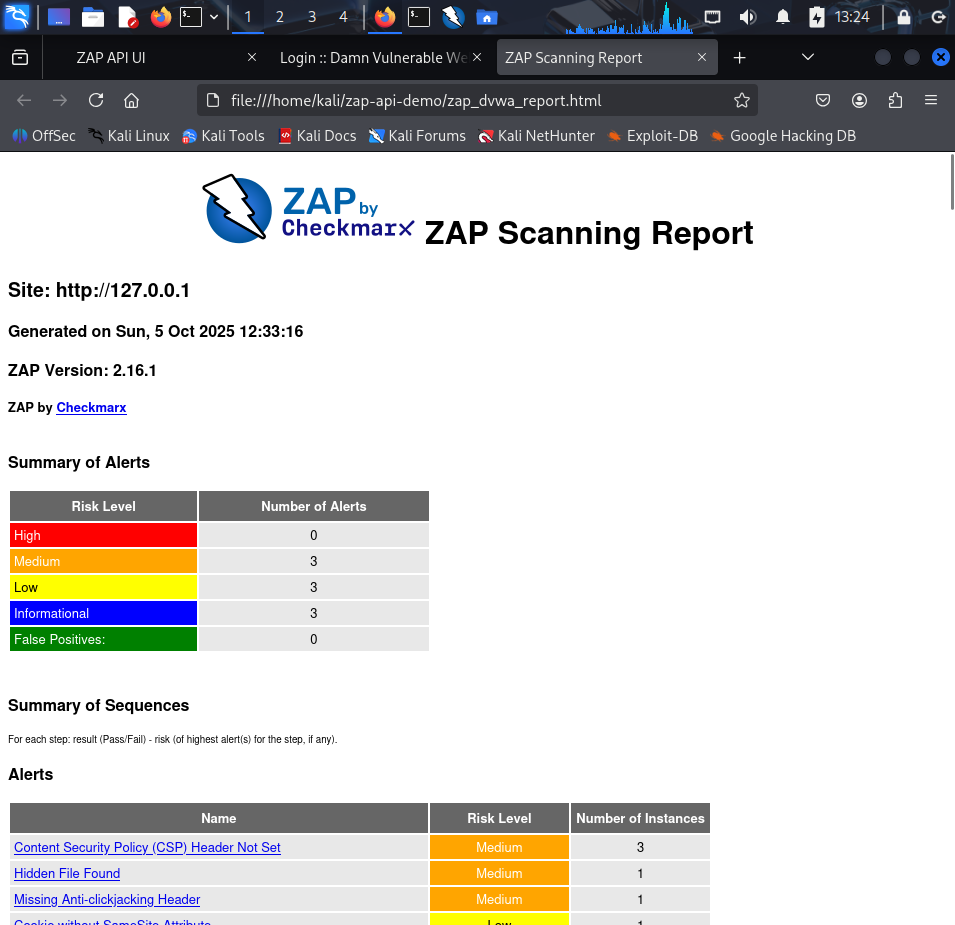Open a new browser tab
The height and width of the screenshot is (925, 955).
tap(739, 57)
